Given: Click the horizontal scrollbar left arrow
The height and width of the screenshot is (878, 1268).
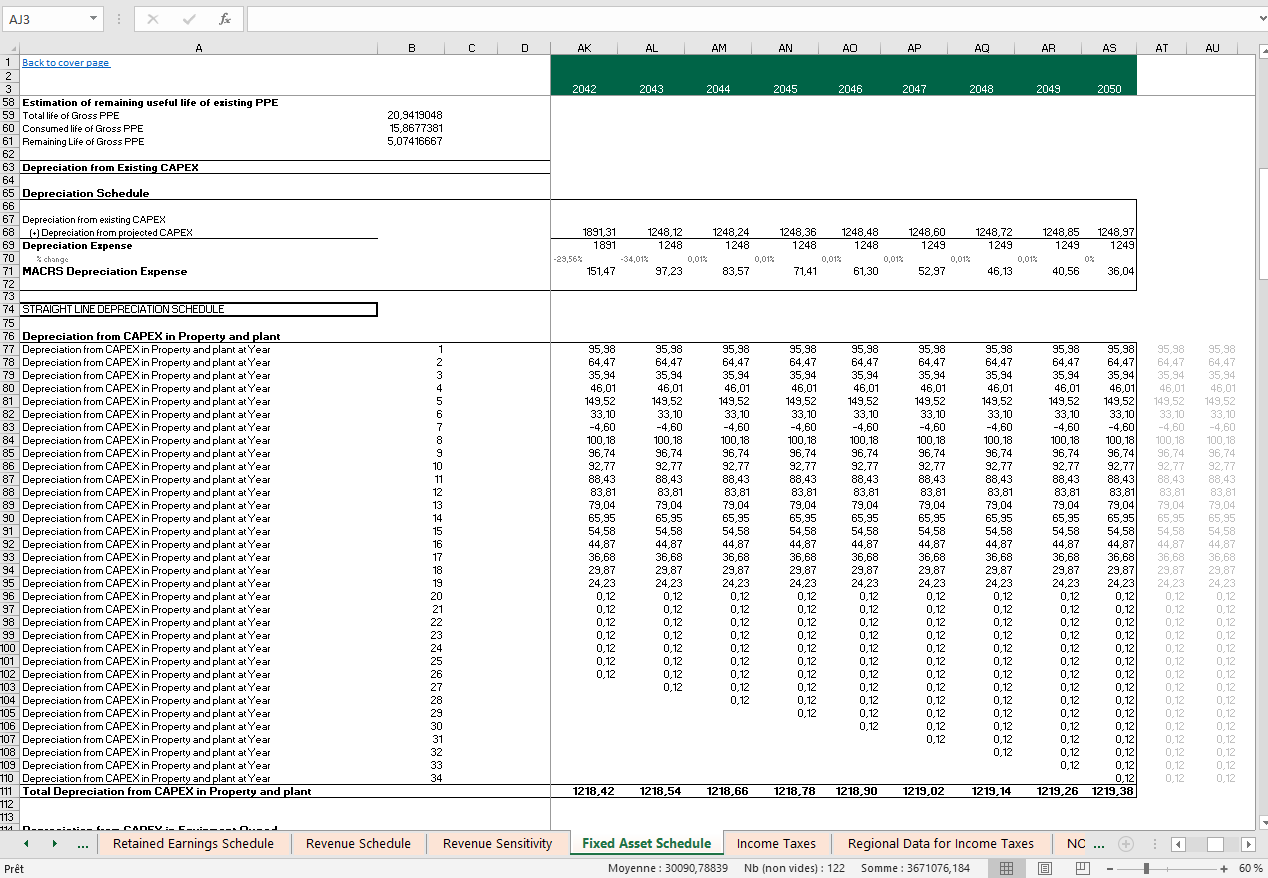Looking at the screenshot, I should click(x=1181, y=844).
